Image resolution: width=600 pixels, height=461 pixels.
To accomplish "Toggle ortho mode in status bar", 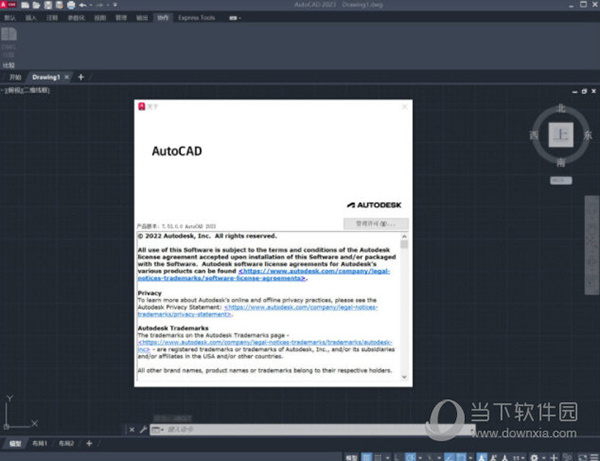I will click(398, 457).
